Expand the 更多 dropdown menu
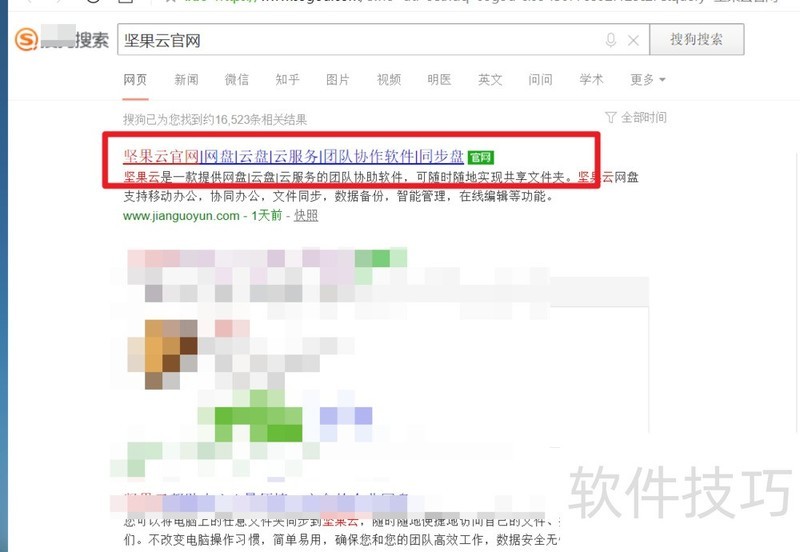 (647, 80)
